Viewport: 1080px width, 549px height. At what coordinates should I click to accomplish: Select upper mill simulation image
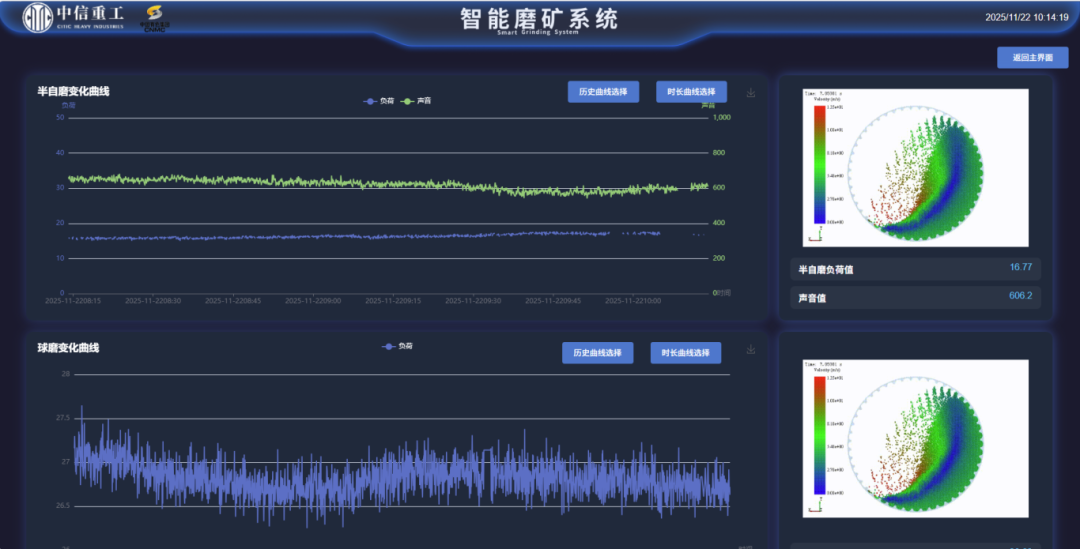(915, 167)
